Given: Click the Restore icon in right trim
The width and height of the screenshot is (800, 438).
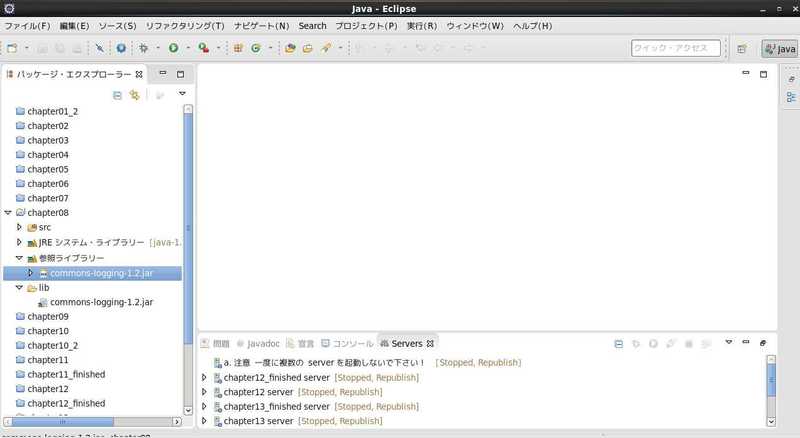Looking at the screenshot, I should (791, 79).
